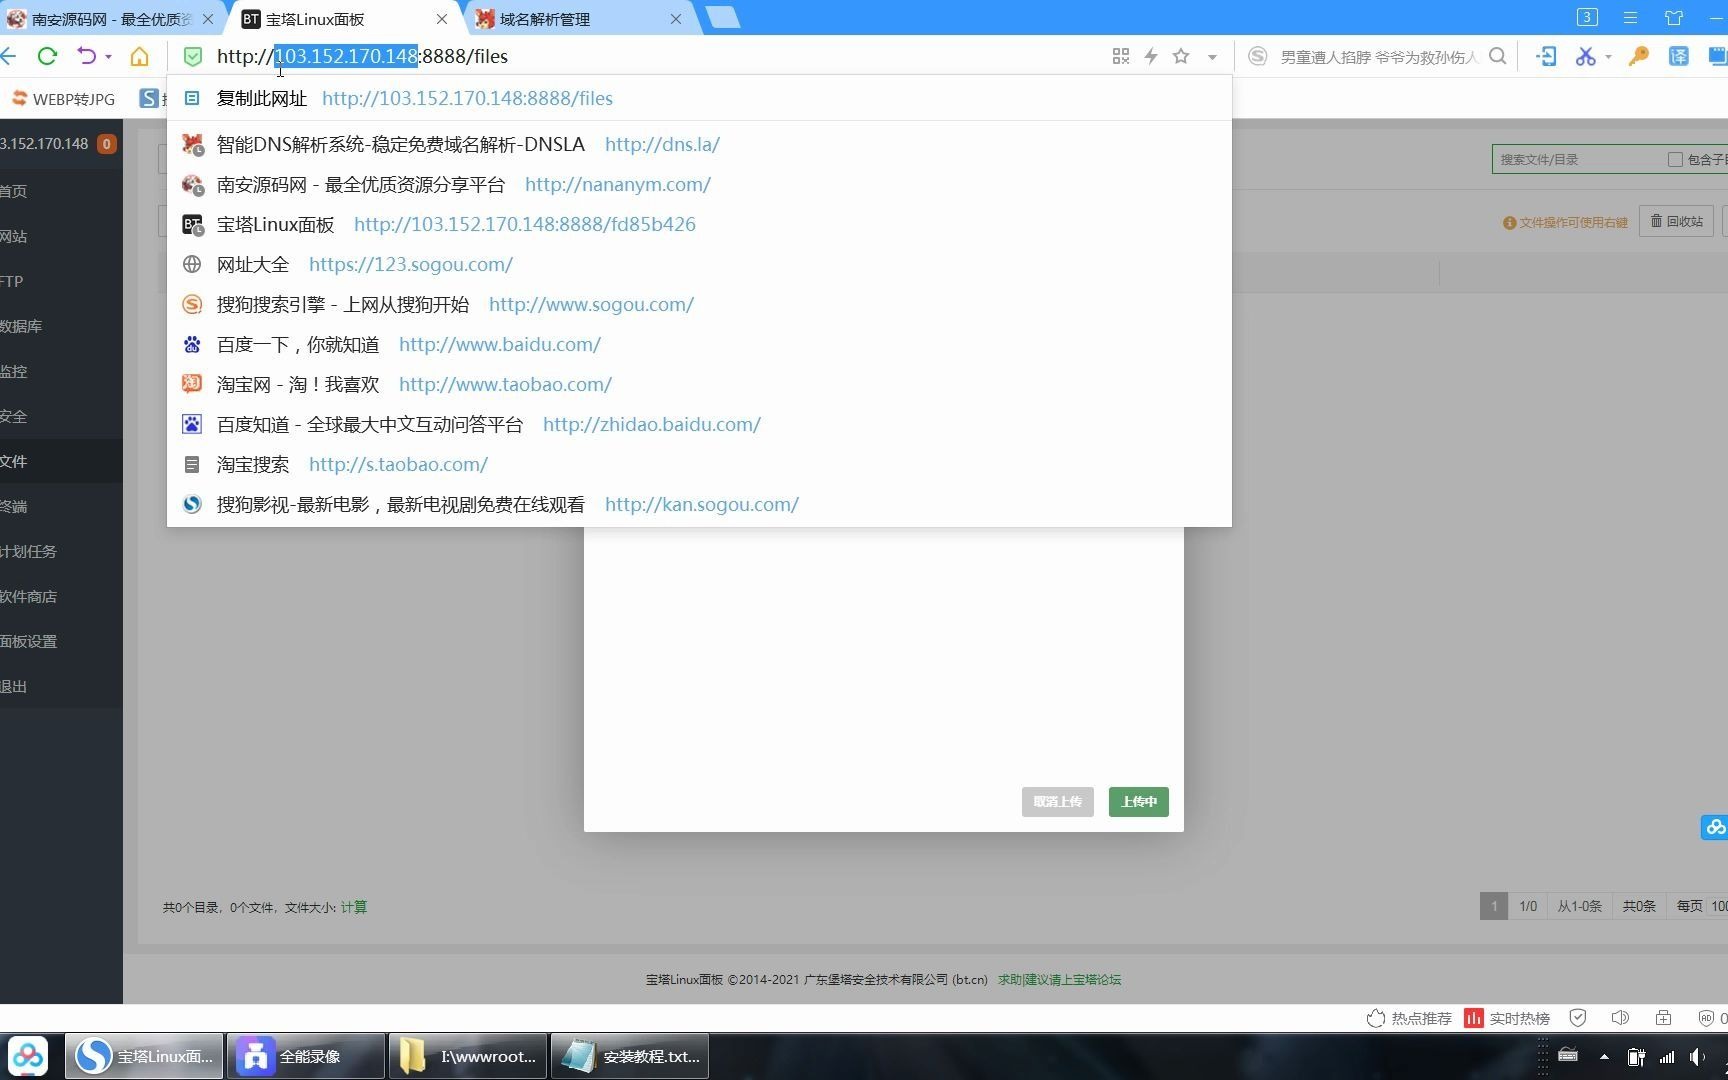Open FTP in panel sidebar
This screenshot has height=1080, width=1728.
point(60,281)
